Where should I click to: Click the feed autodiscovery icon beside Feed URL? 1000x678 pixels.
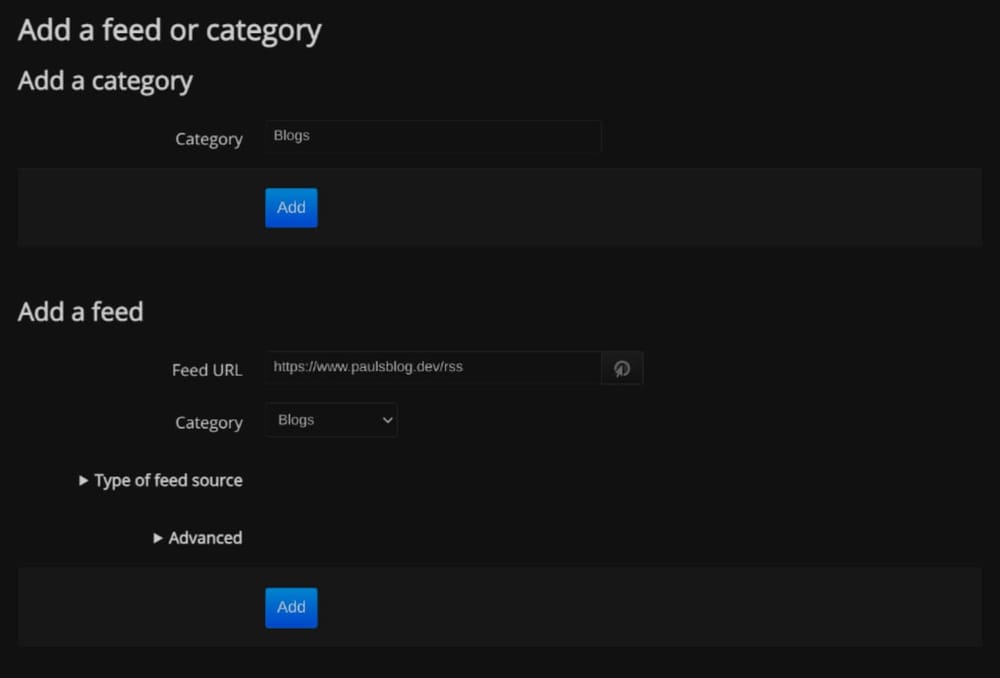click(622, 368)
